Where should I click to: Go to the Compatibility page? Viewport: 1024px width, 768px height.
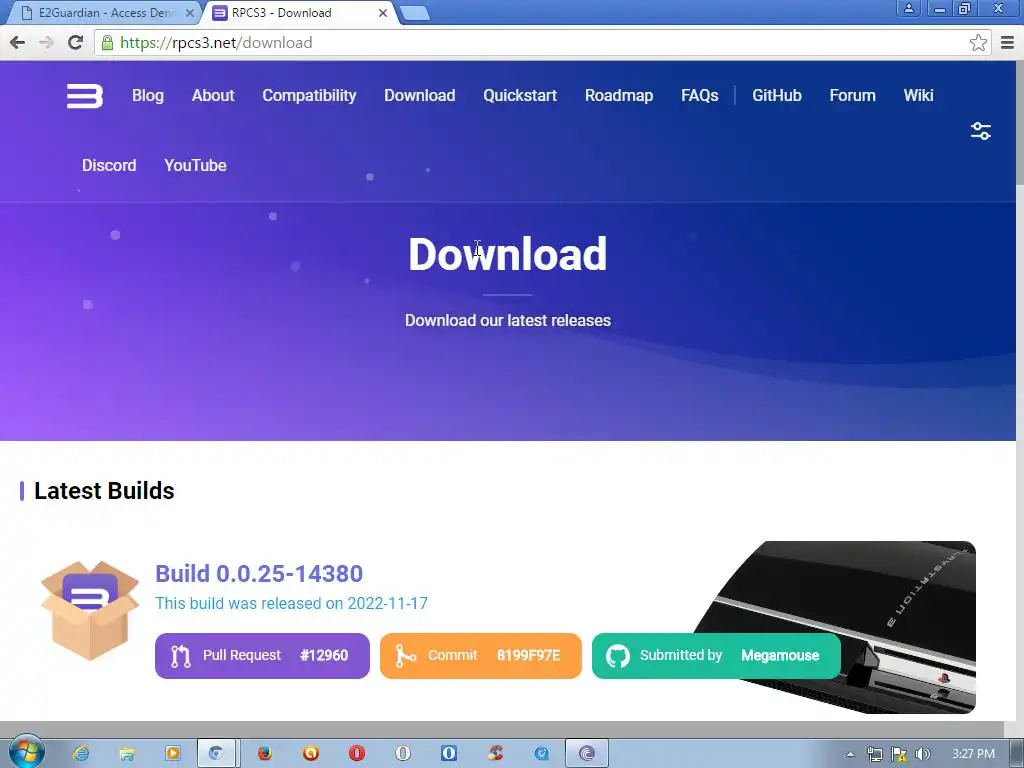coord(309,96)
